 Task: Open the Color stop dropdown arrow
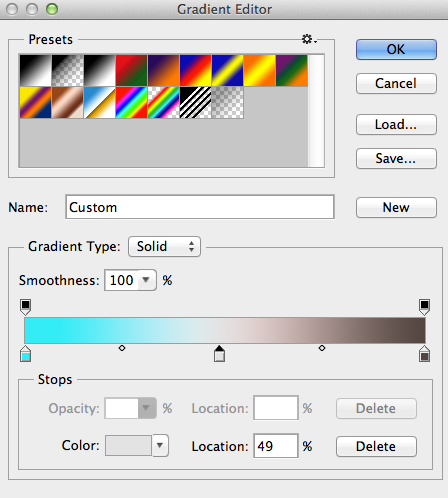coord(160,445)
